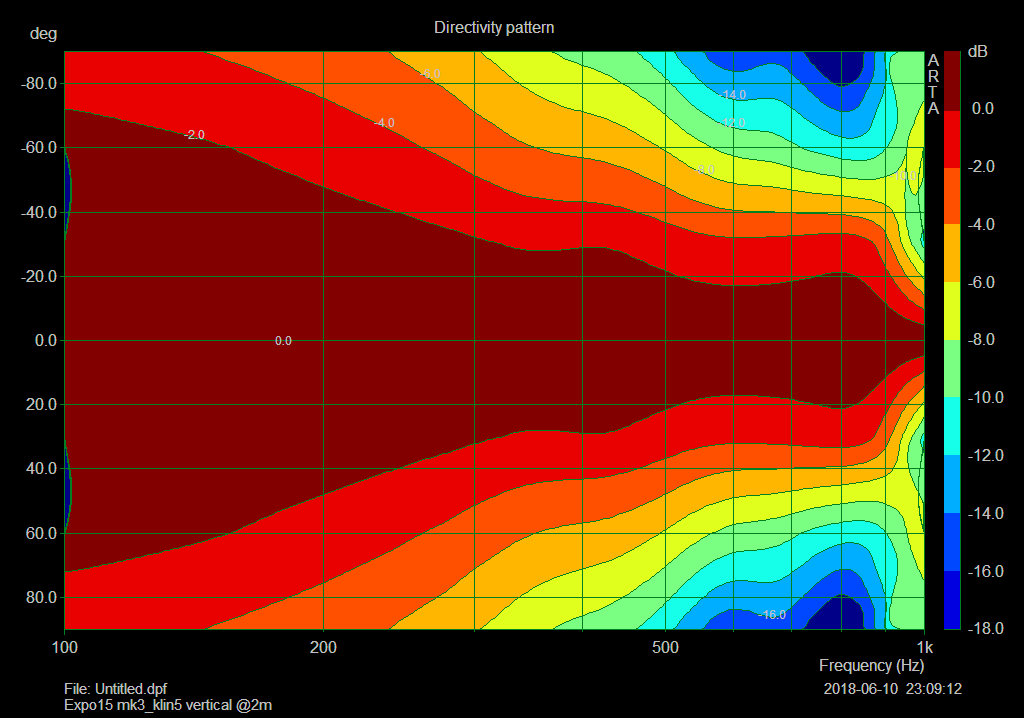Click the '60.0' degree axis label
Screen dimensions: 1024x718
(x=42, y=533)
